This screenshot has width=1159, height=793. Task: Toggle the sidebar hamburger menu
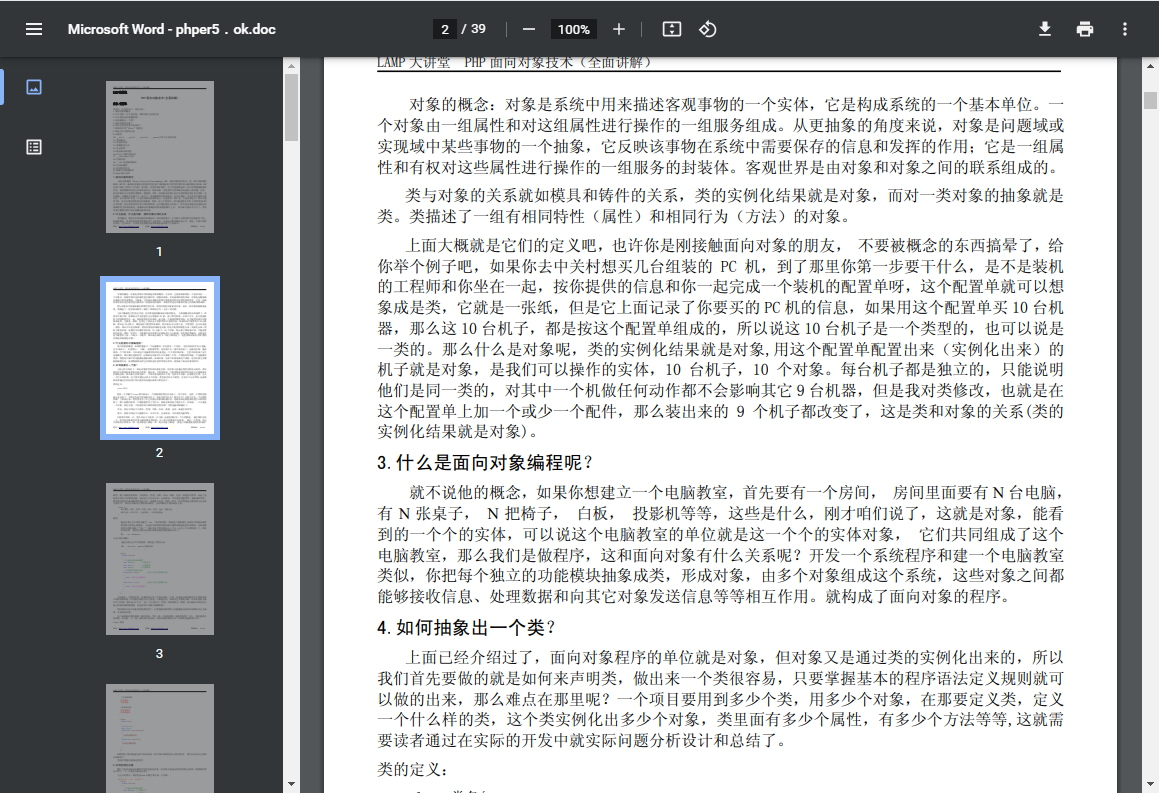[34, 30]
